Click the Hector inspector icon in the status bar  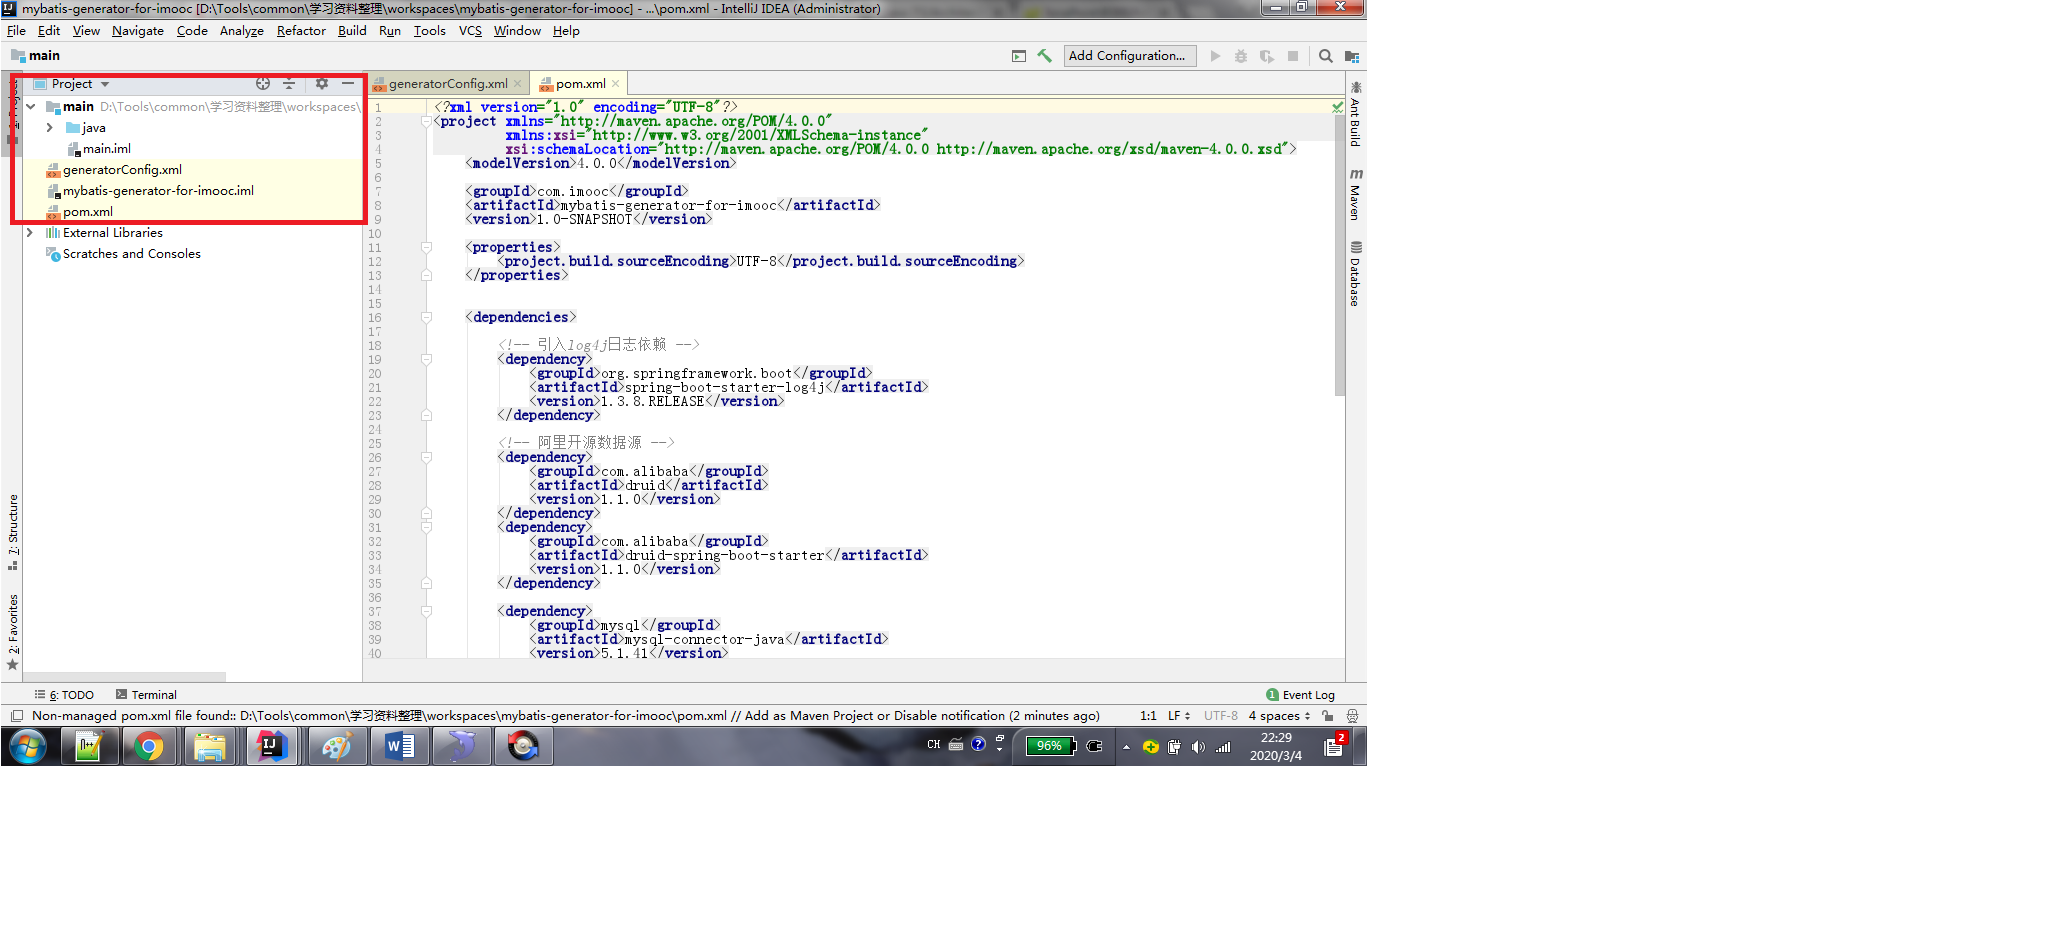(1352, 716)
